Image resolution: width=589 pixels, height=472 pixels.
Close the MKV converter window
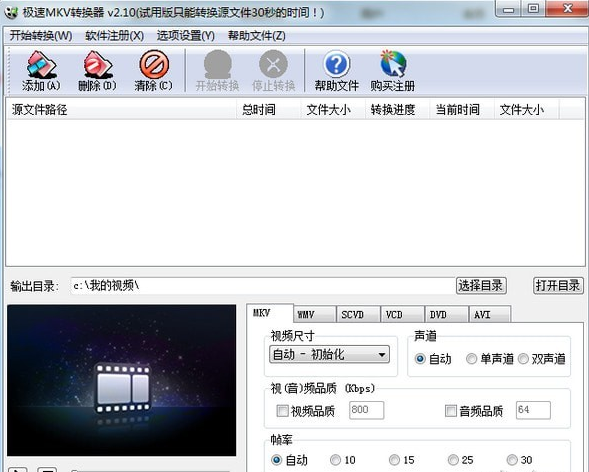pyautogui.click(x=567, y=9)
